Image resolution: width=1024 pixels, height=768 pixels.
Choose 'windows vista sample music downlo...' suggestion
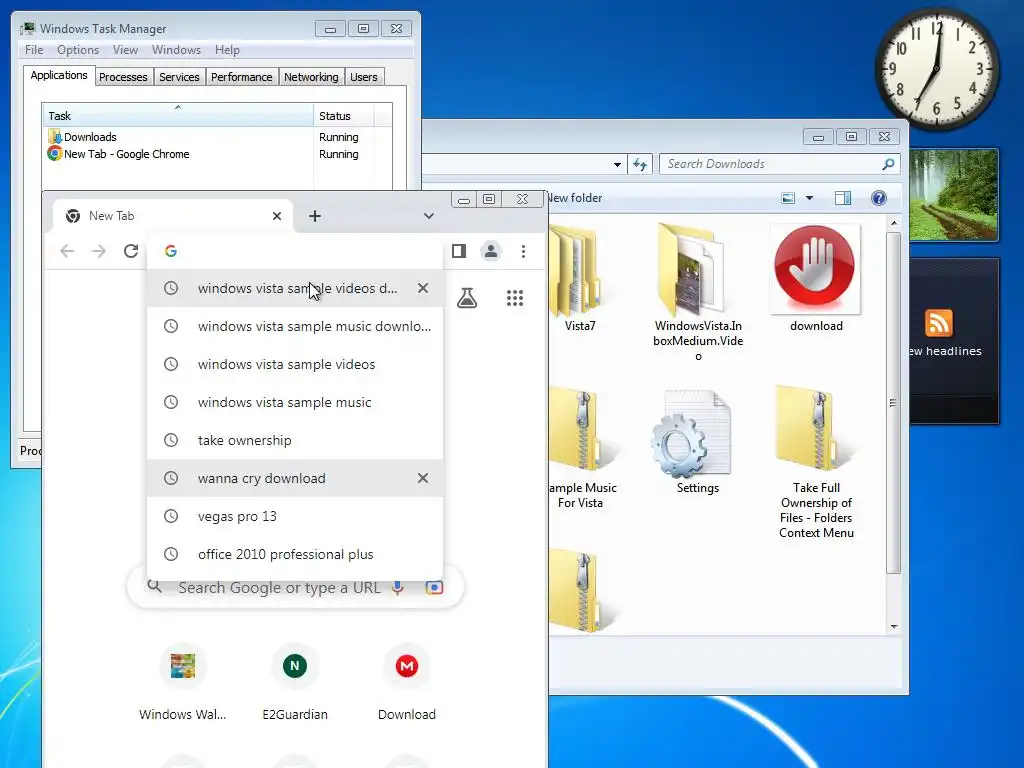click(x=295, y=326)
